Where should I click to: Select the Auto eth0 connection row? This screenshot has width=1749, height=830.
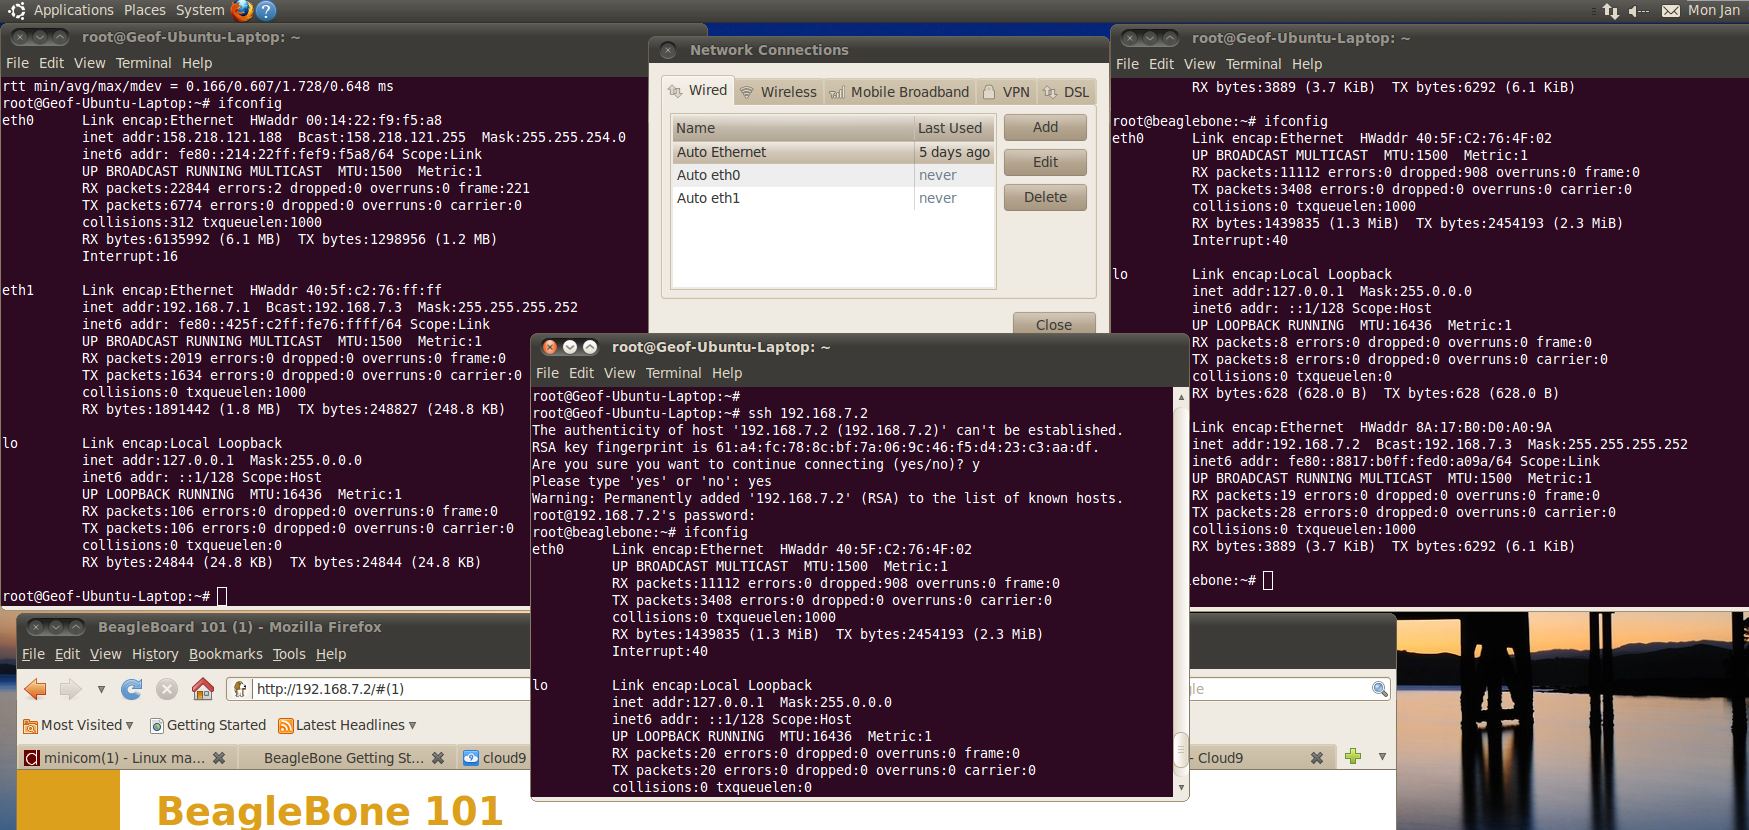click(x=833, y=175)
